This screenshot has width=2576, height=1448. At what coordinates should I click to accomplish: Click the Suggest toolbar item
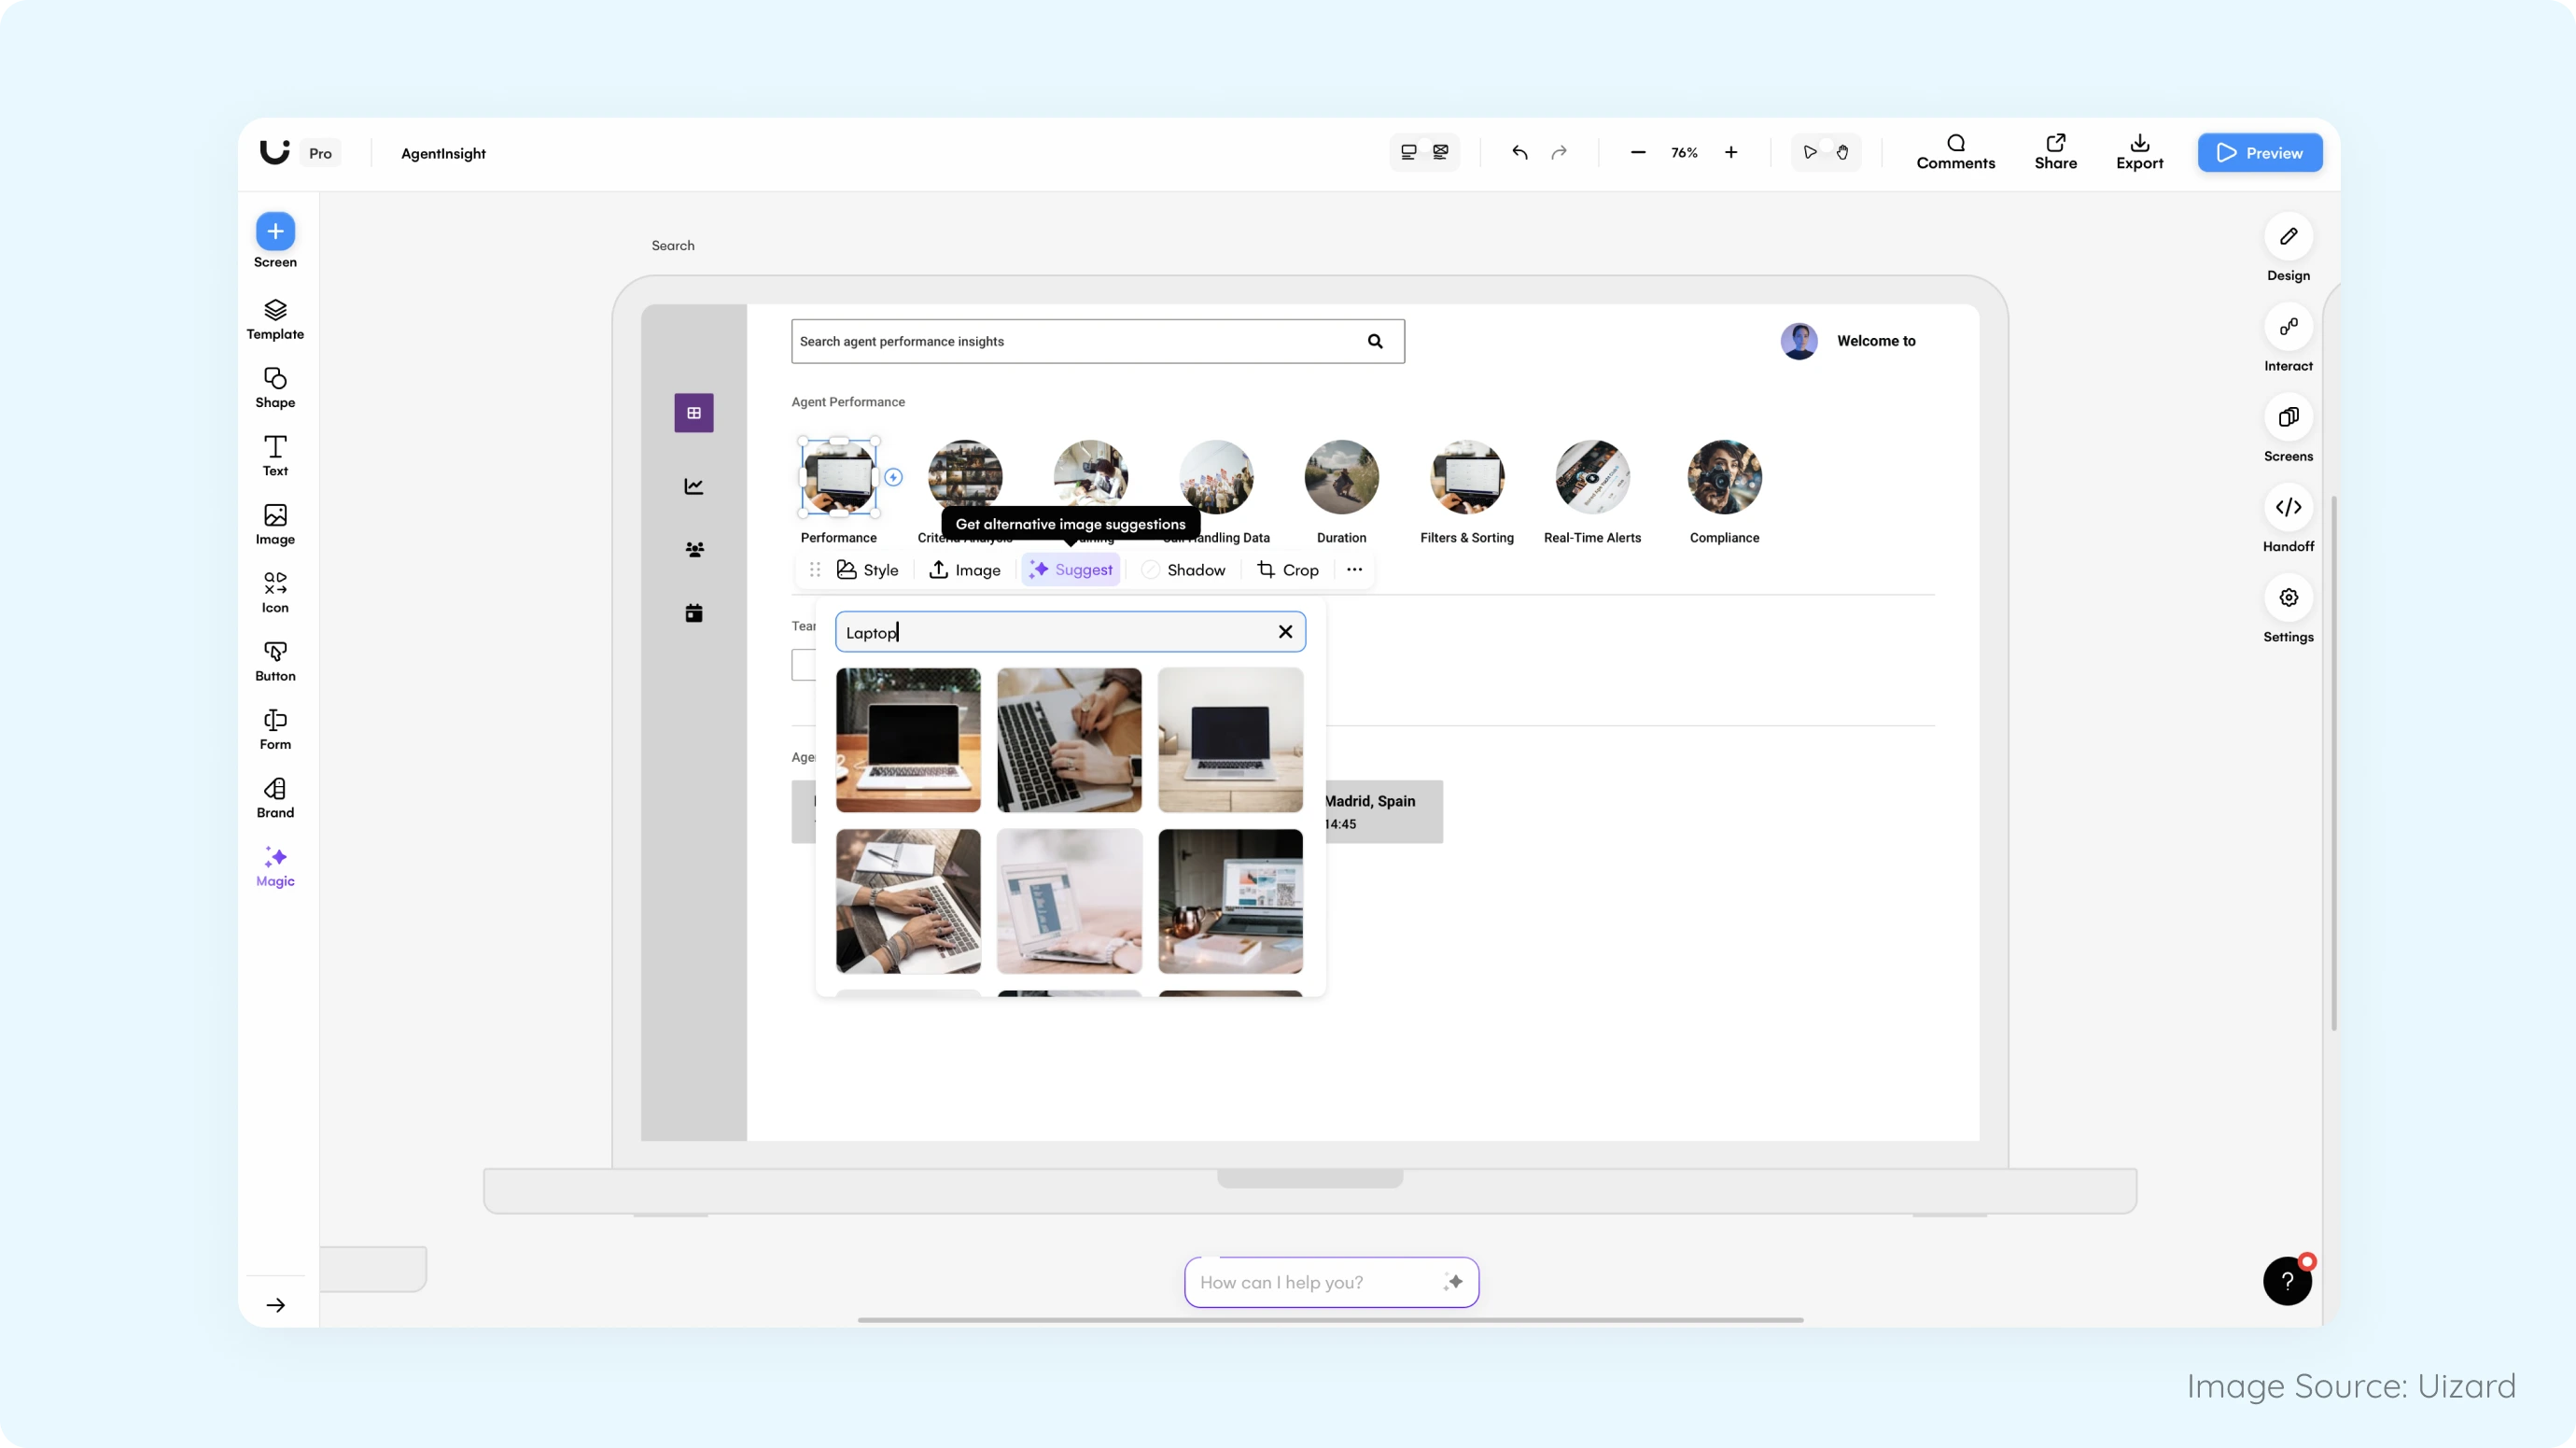click(1070, 570)
